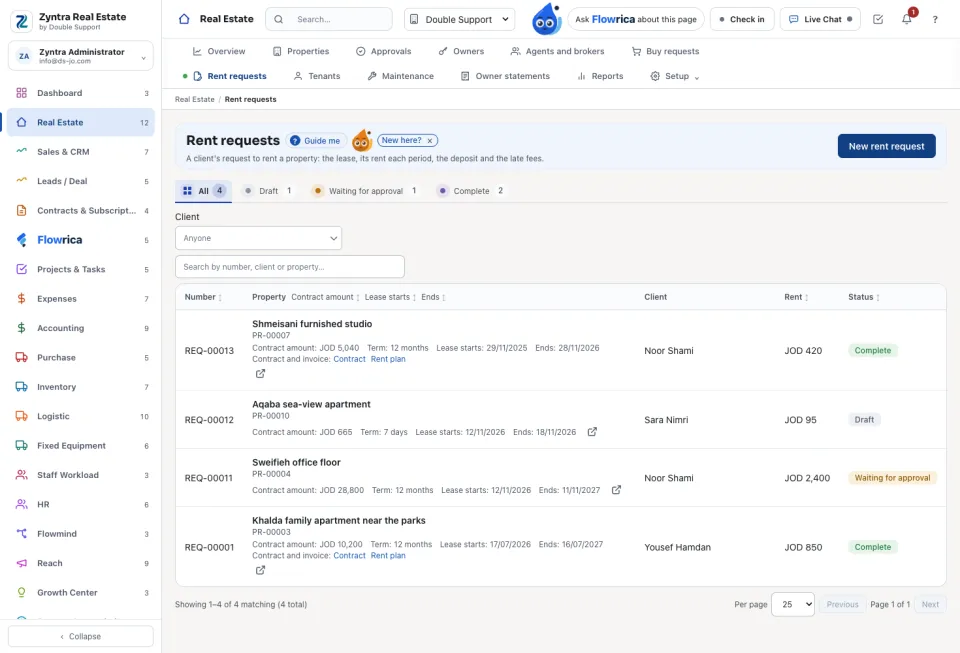Viewport: 960px width, 653px height.
Task: Open Contract link for REQ-00013
Action: 349,359
